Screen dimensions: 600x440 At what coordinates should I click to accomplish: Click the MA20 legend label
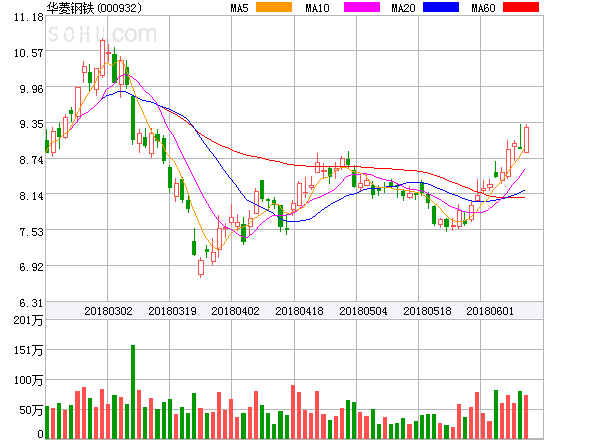coord(403,8)
